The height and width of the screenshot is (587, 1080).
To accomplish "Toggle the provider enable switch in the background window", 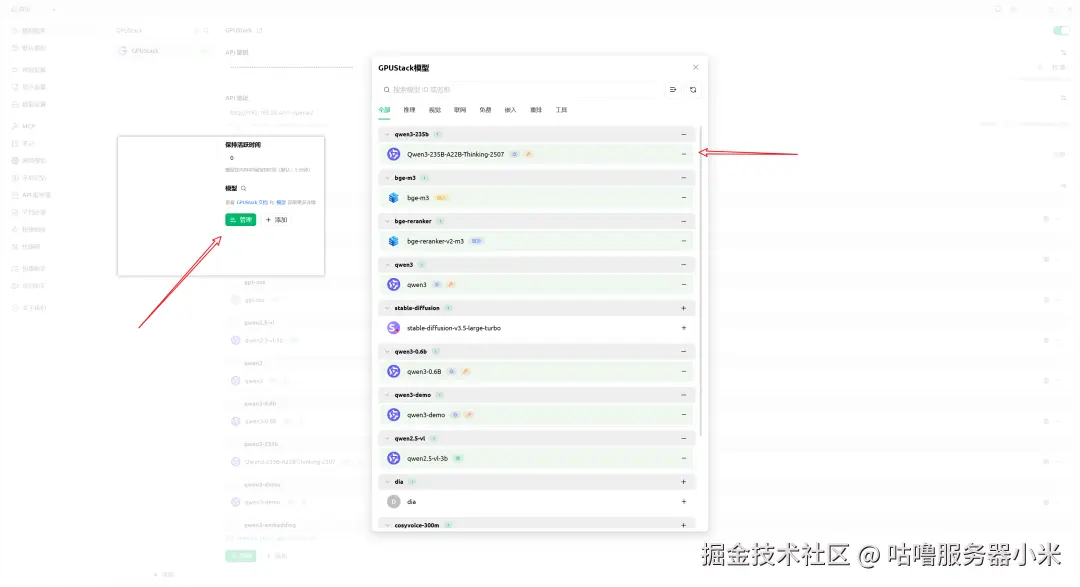I will pos(1061,30).
